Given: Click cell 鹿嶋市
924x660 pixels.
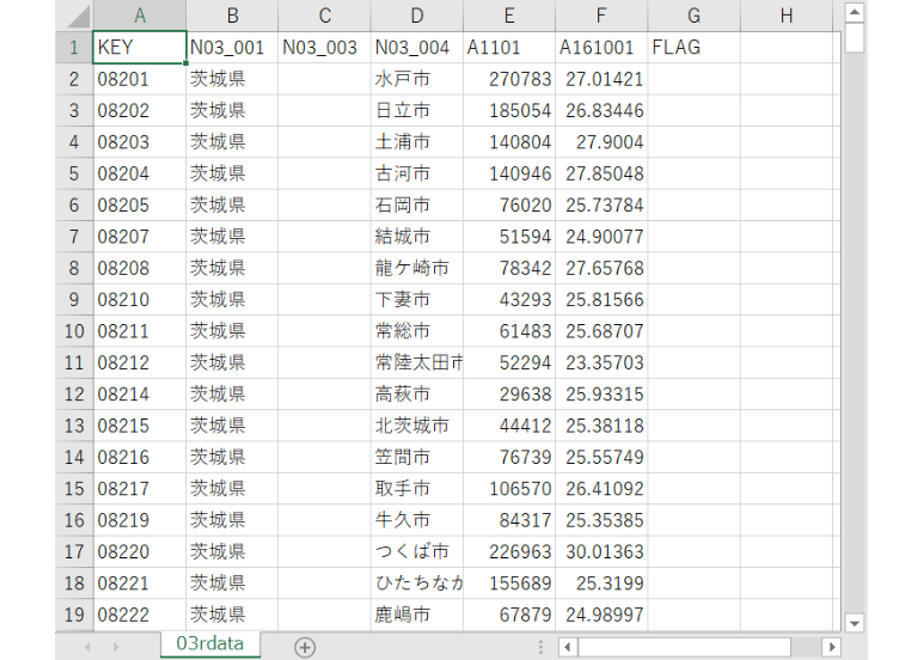Looking at the screenshot, I should (417, 615).
